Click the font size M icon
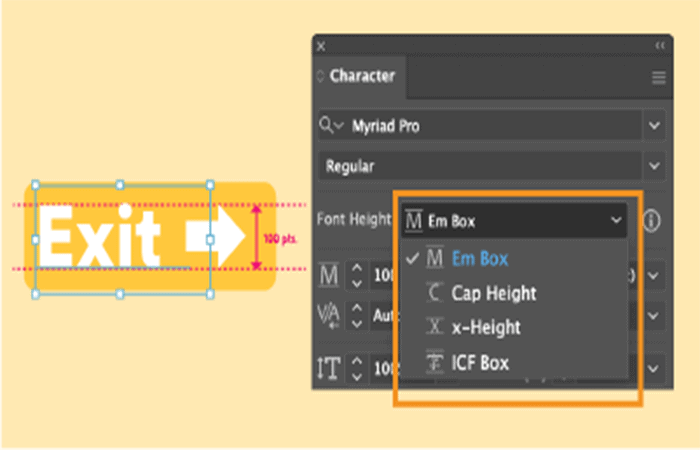The height and width of the screenshot is (450, 700). coord(329,275)
